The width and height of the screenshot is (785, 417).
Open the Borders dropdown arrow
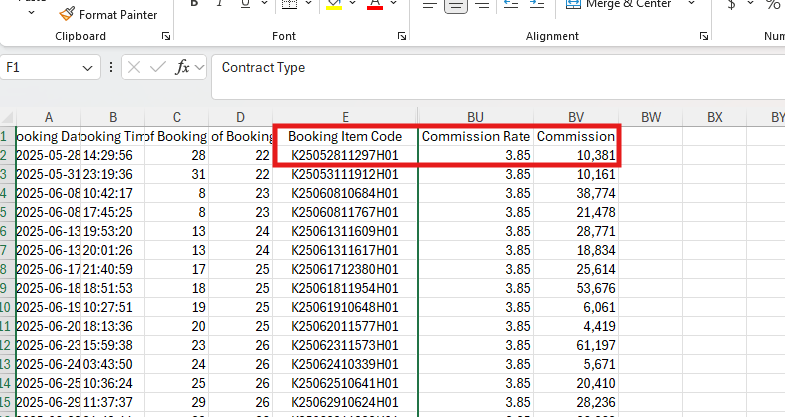click(x=308, y=5)
